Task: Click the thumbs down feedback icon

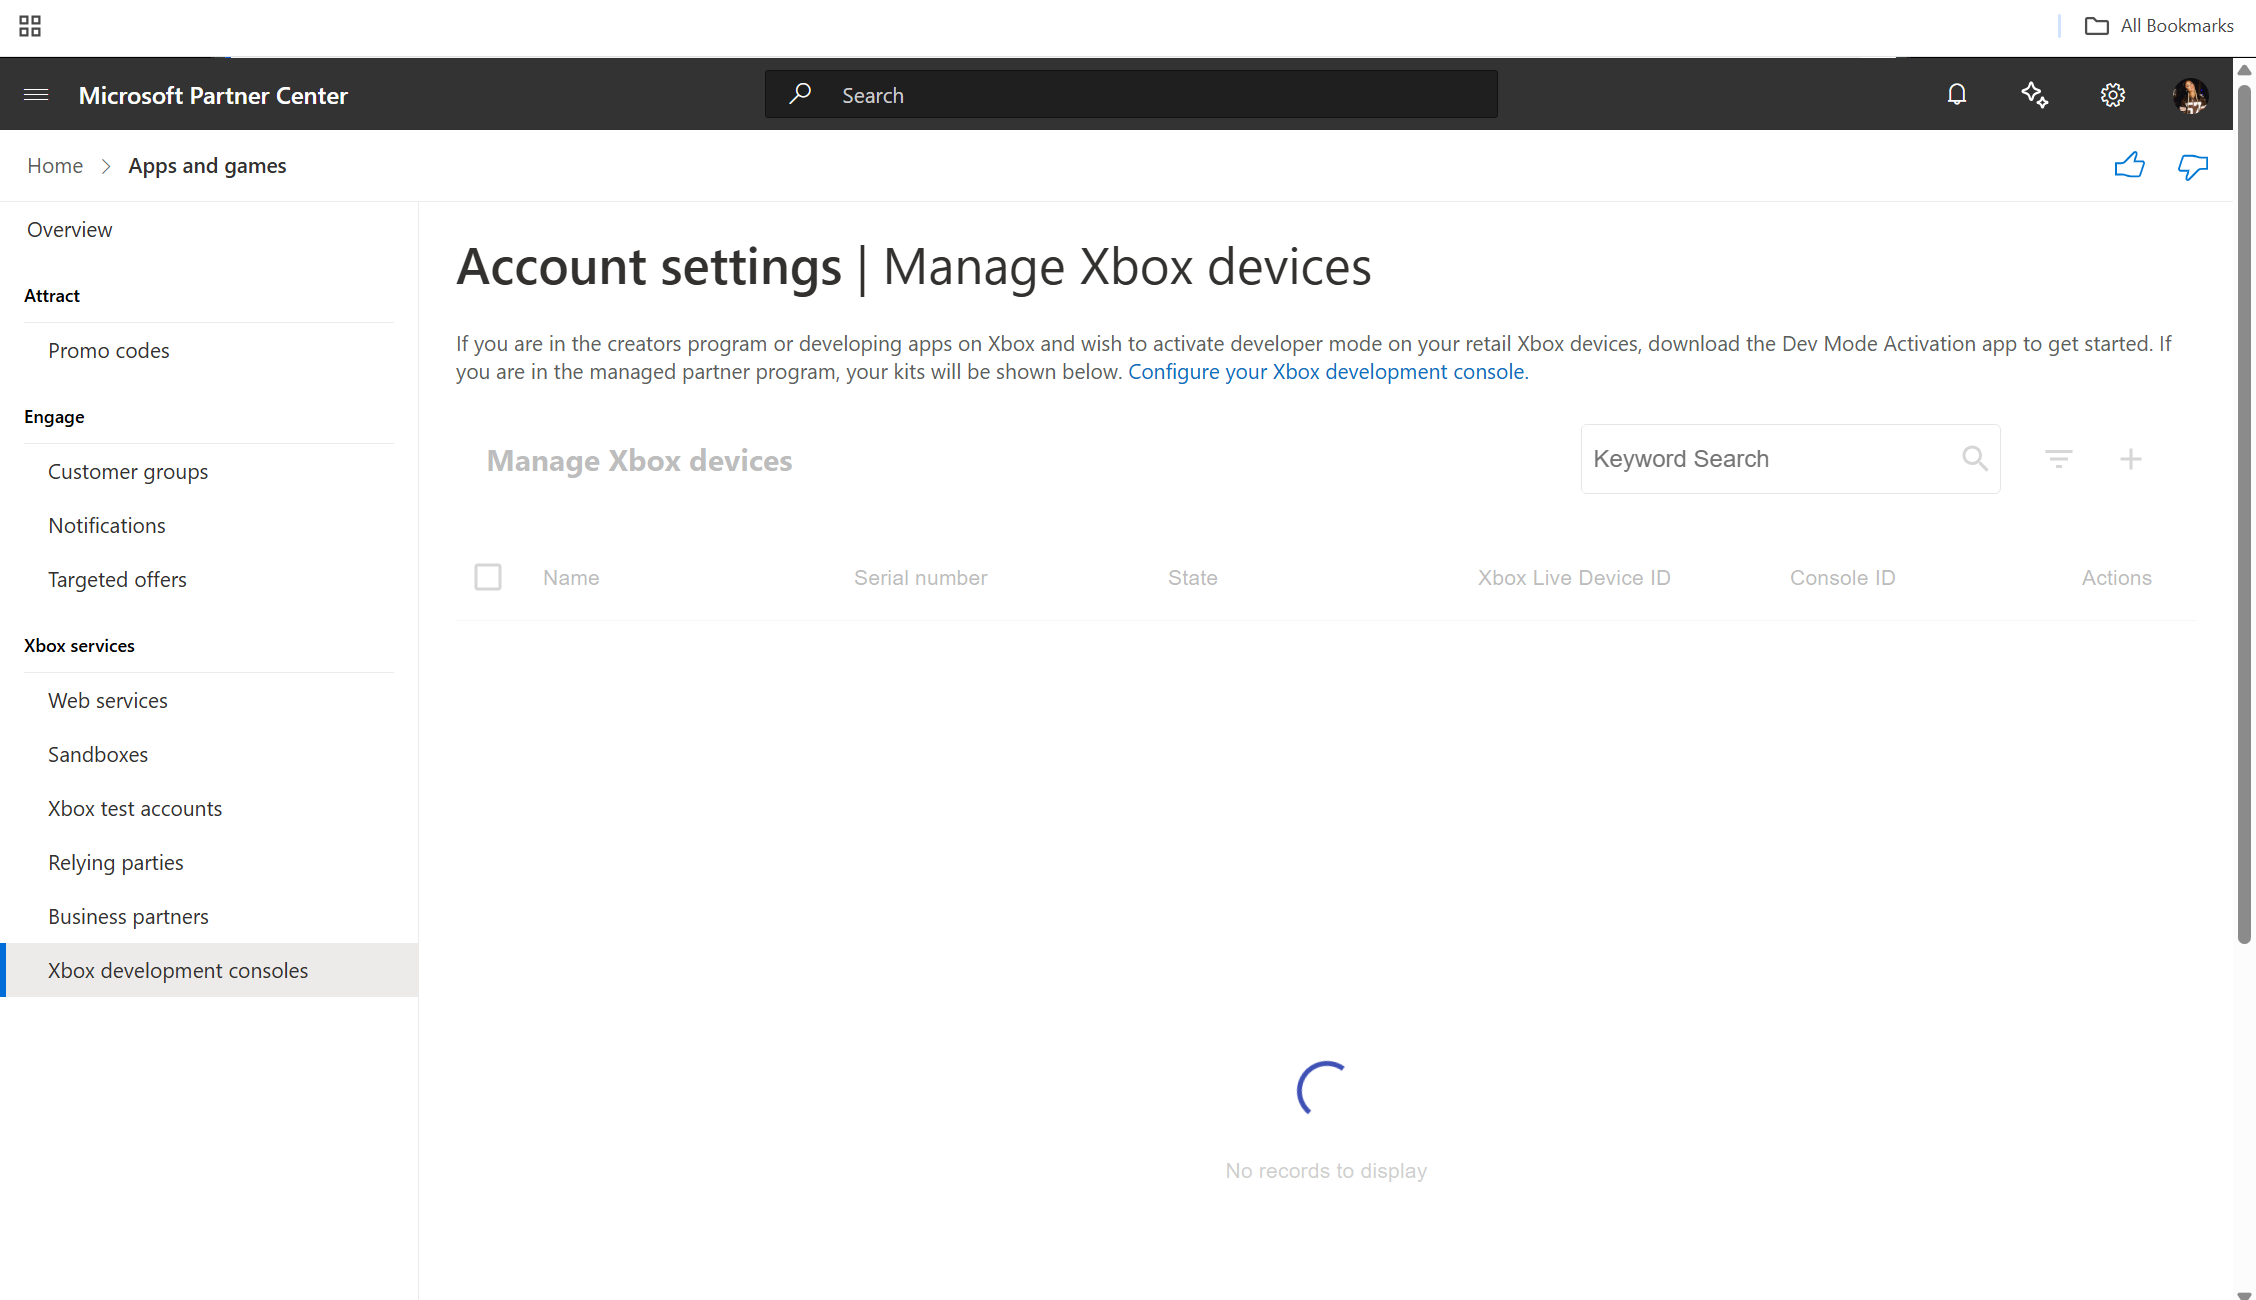Action: [x=2192, y=166]
